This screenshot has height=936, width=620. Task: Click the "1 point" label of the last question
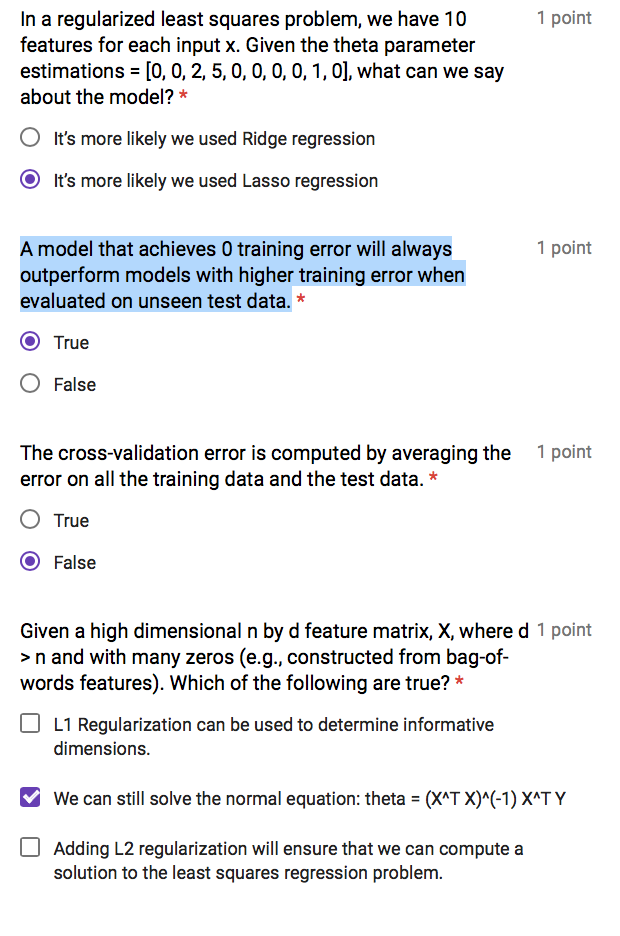click(x=563, y=630)
